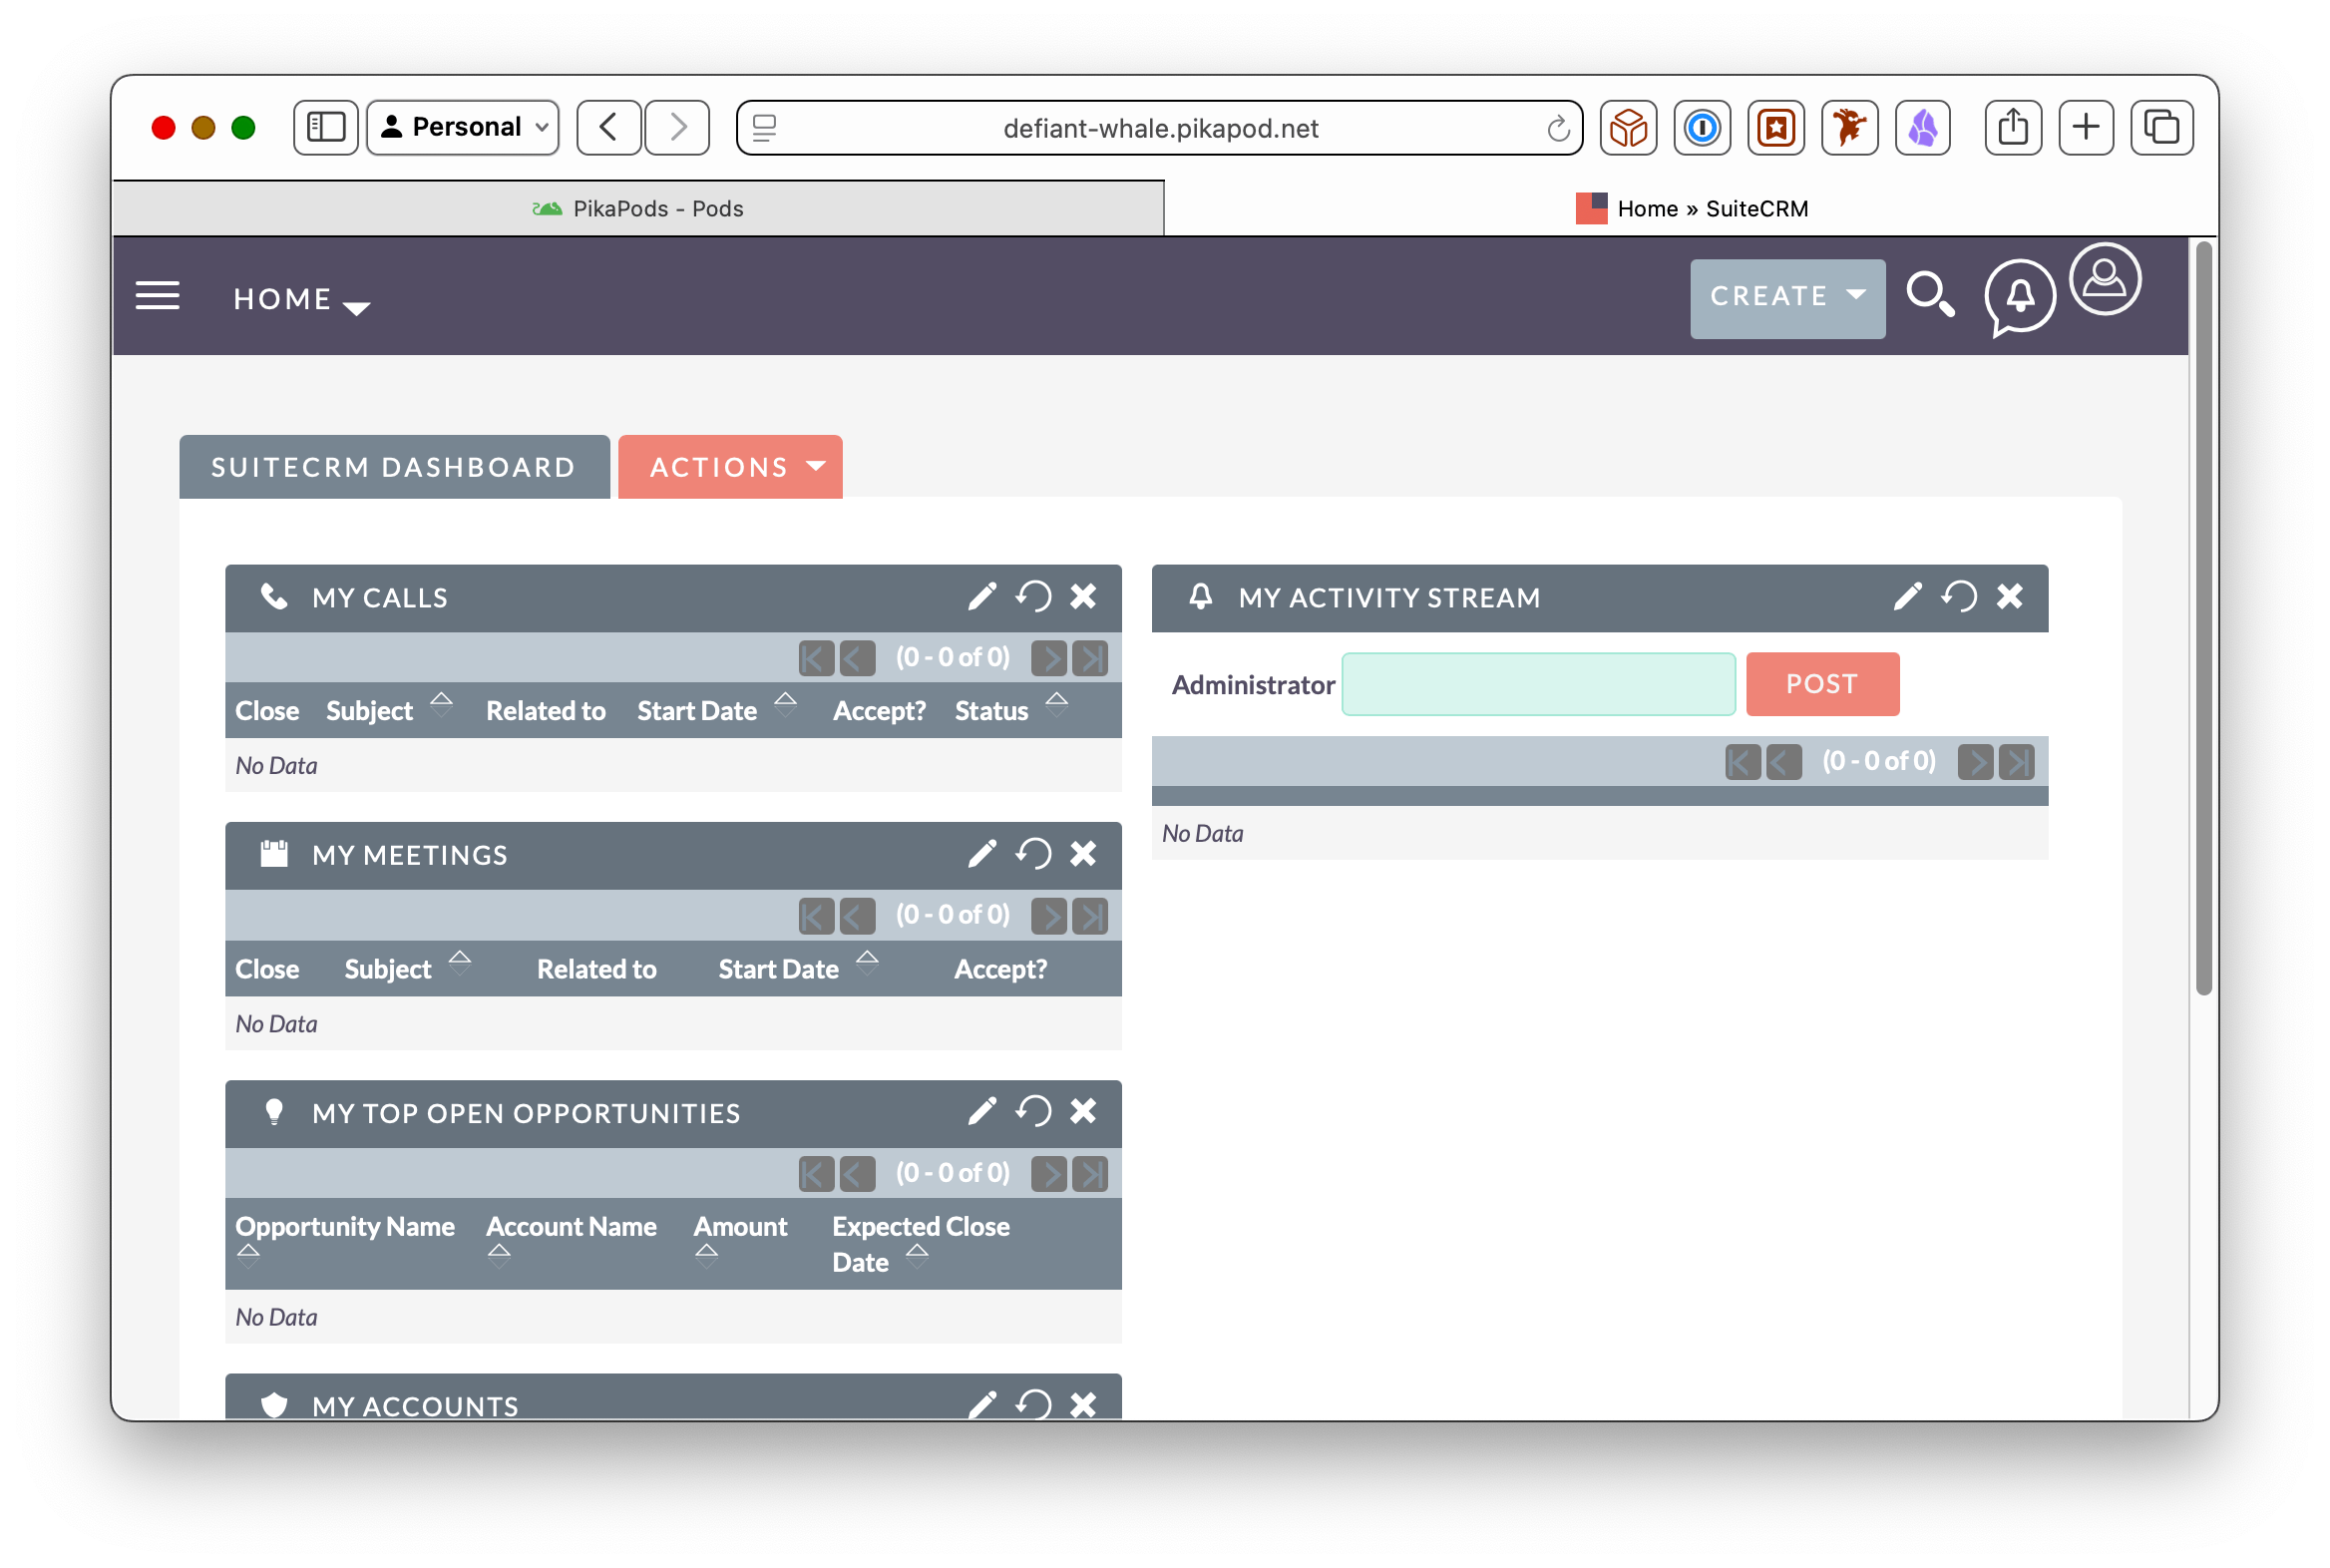Select the Home » SuiteCRM browser tab
Image resolution: width=2330 pixels, height=1568 pixels.
(x=1692, y=208)
